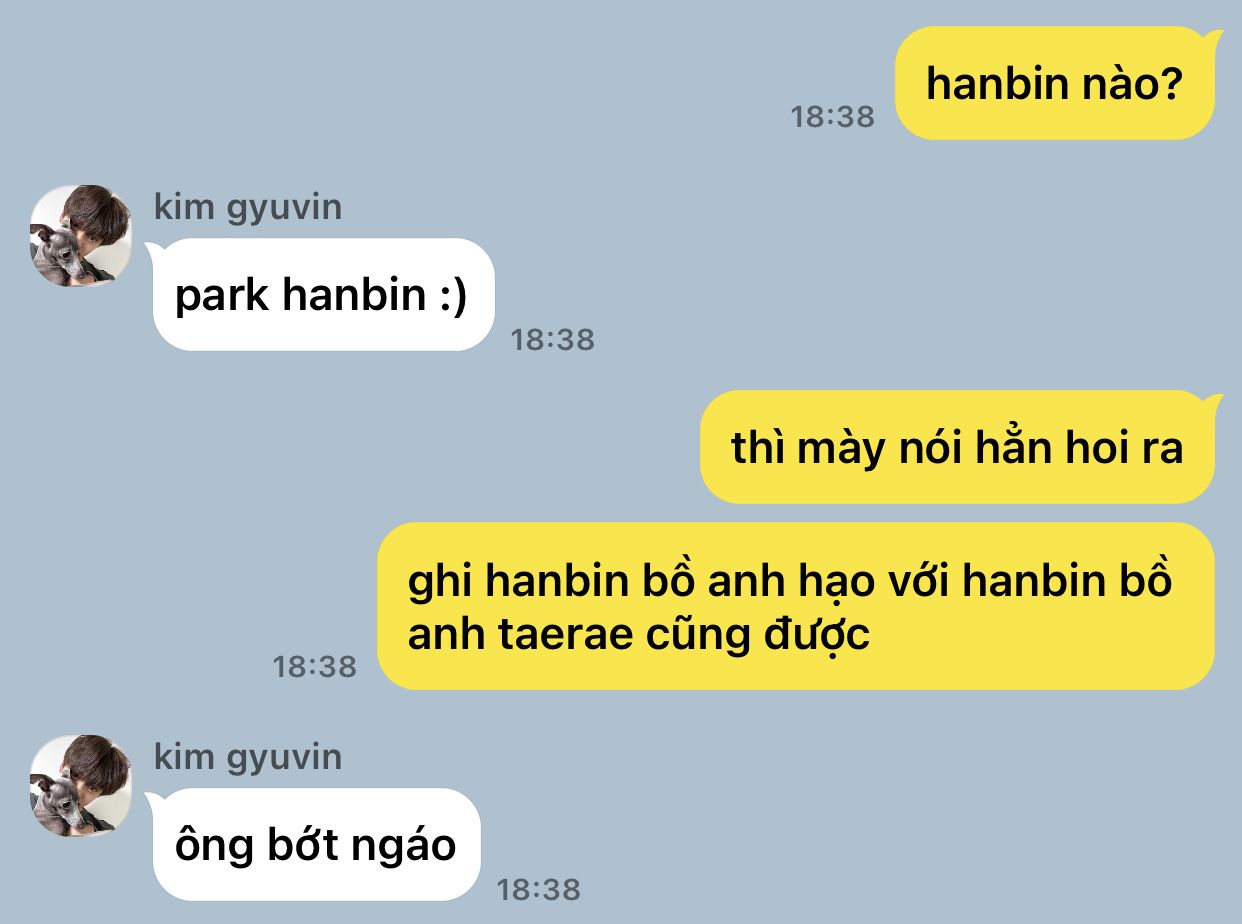Tap sender name above 'park hanbin :)' bubble
The image size is (1242, 924).
(248, 207)
